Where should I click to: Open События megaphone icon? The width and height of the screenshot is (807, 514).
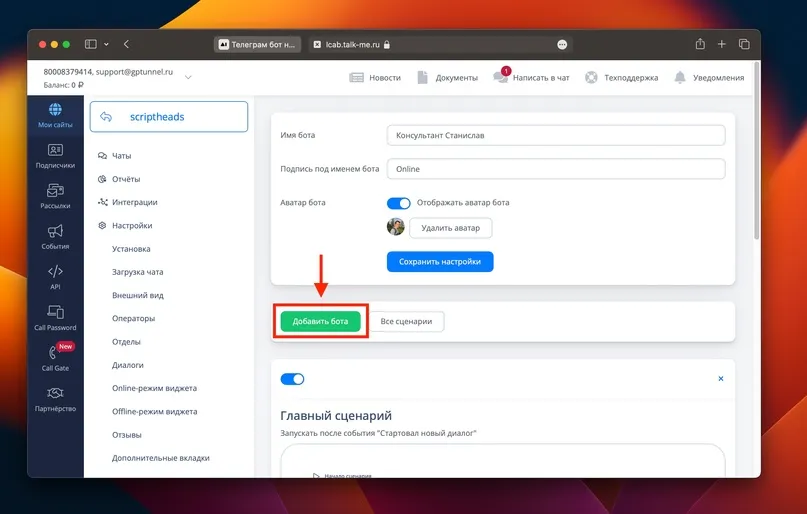55,231
